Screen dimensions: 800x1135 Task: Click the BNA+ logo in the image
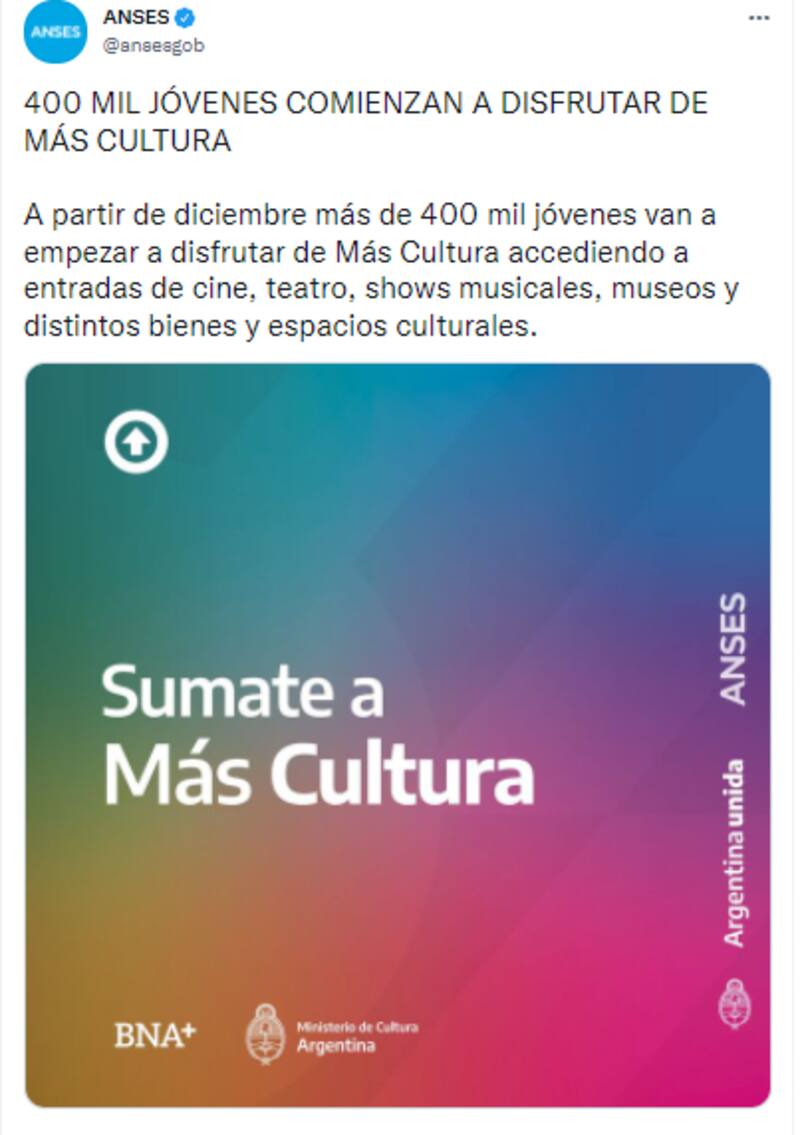156,1034
